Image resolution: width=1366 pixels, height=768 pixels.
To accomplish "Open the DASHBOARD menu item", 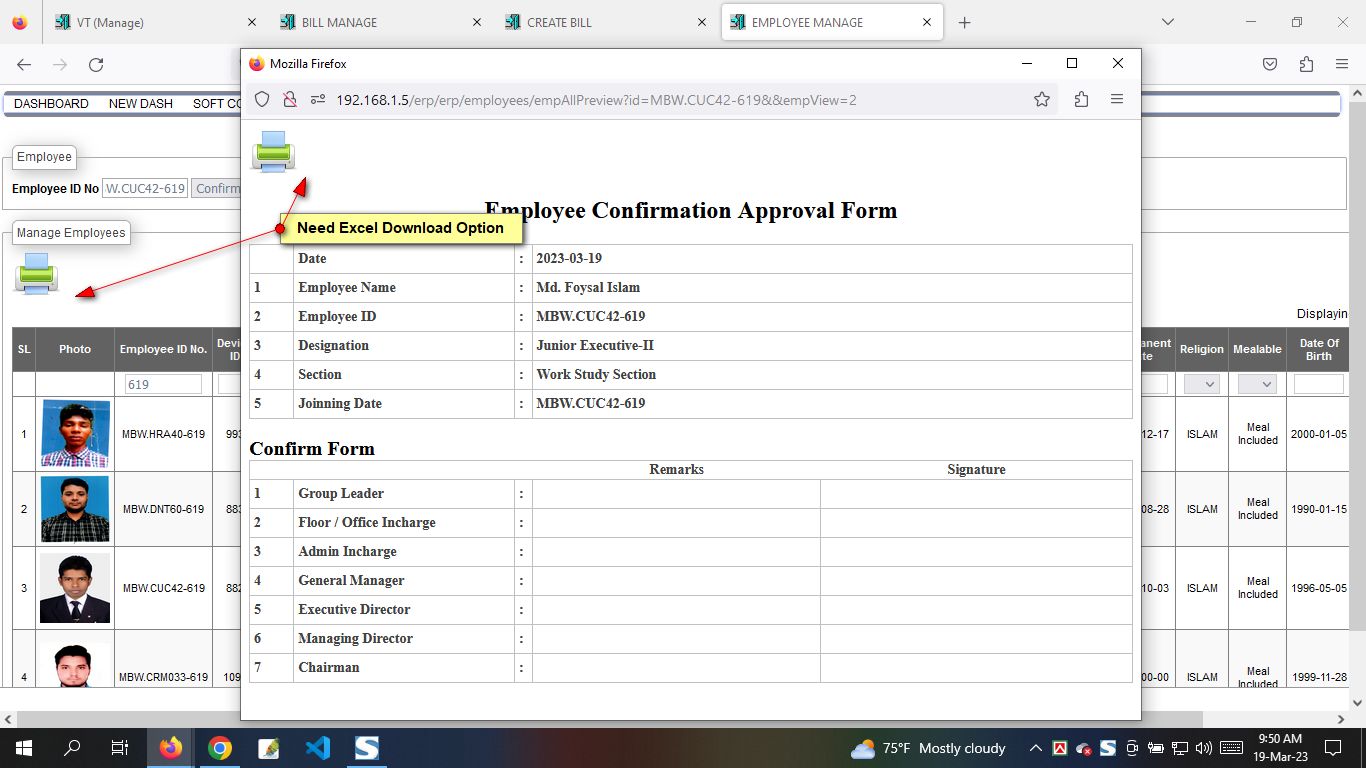I will pos(51,104).
